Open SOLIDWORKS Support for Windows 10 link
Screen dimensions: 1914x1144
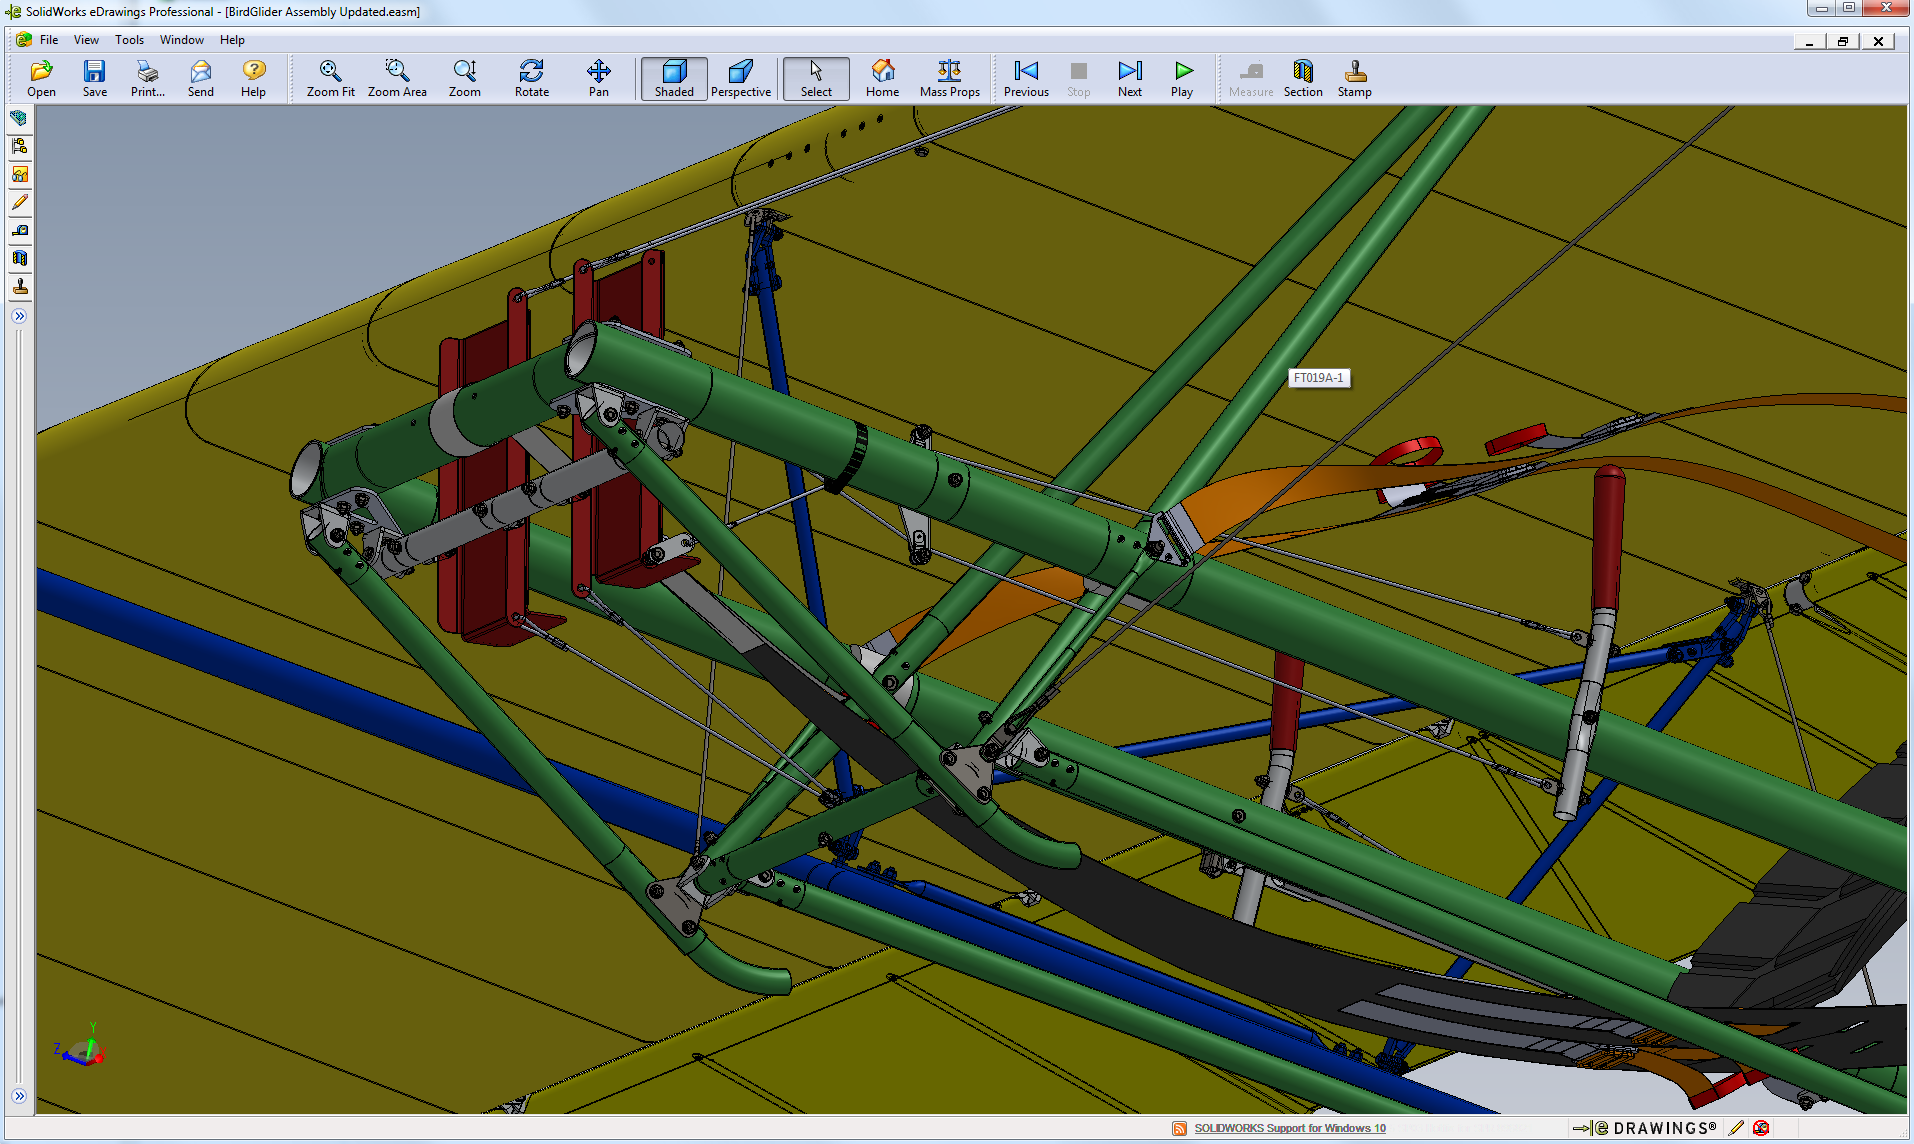[x=1289, y=1128]
